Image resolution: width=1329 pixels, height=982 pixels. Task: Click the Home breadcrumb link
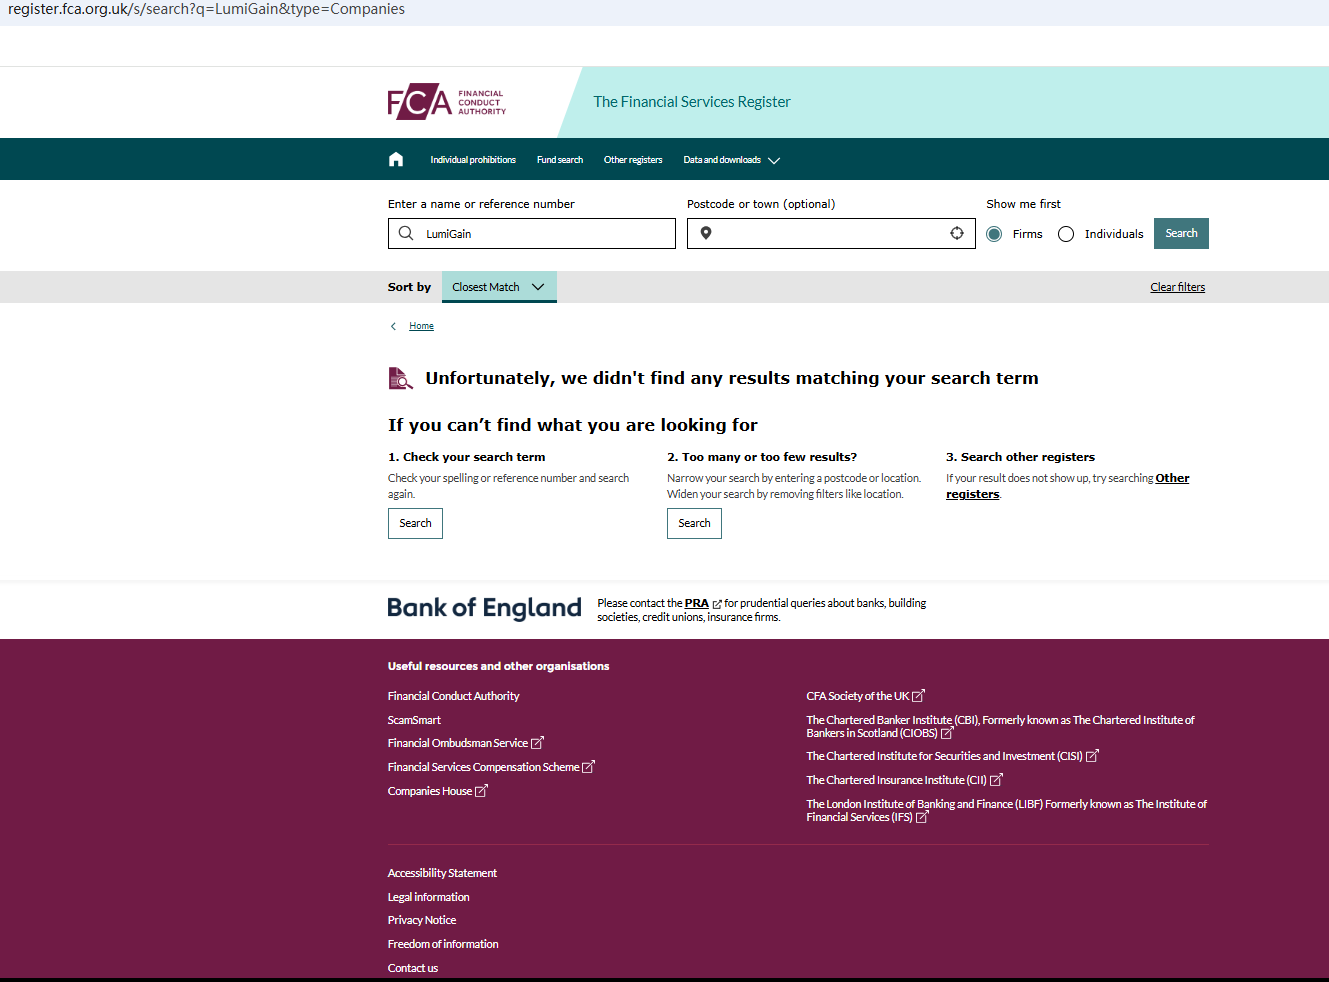pos(421,326)
